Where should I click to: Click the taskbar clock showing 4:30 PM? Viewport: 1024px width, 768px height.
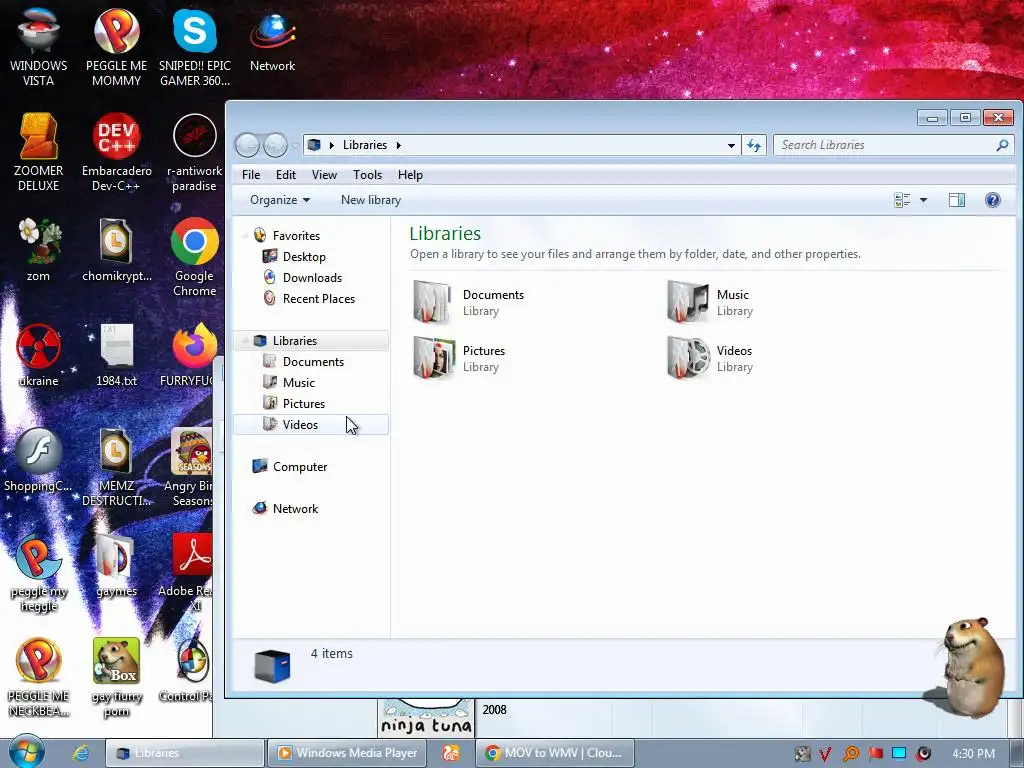coord(973,754)
